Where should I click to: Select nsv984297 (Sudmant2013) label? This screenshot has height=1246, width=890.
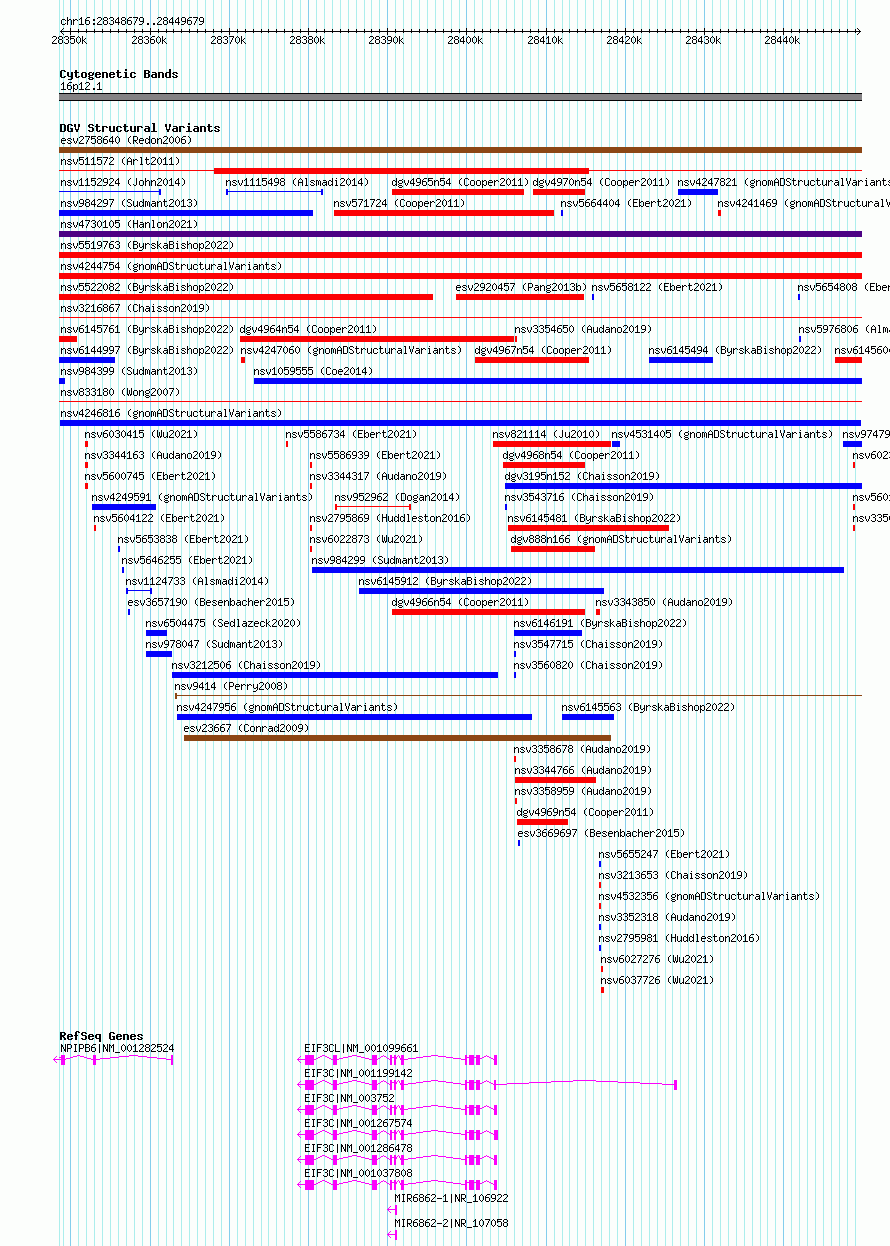click(x=129, y=203)
